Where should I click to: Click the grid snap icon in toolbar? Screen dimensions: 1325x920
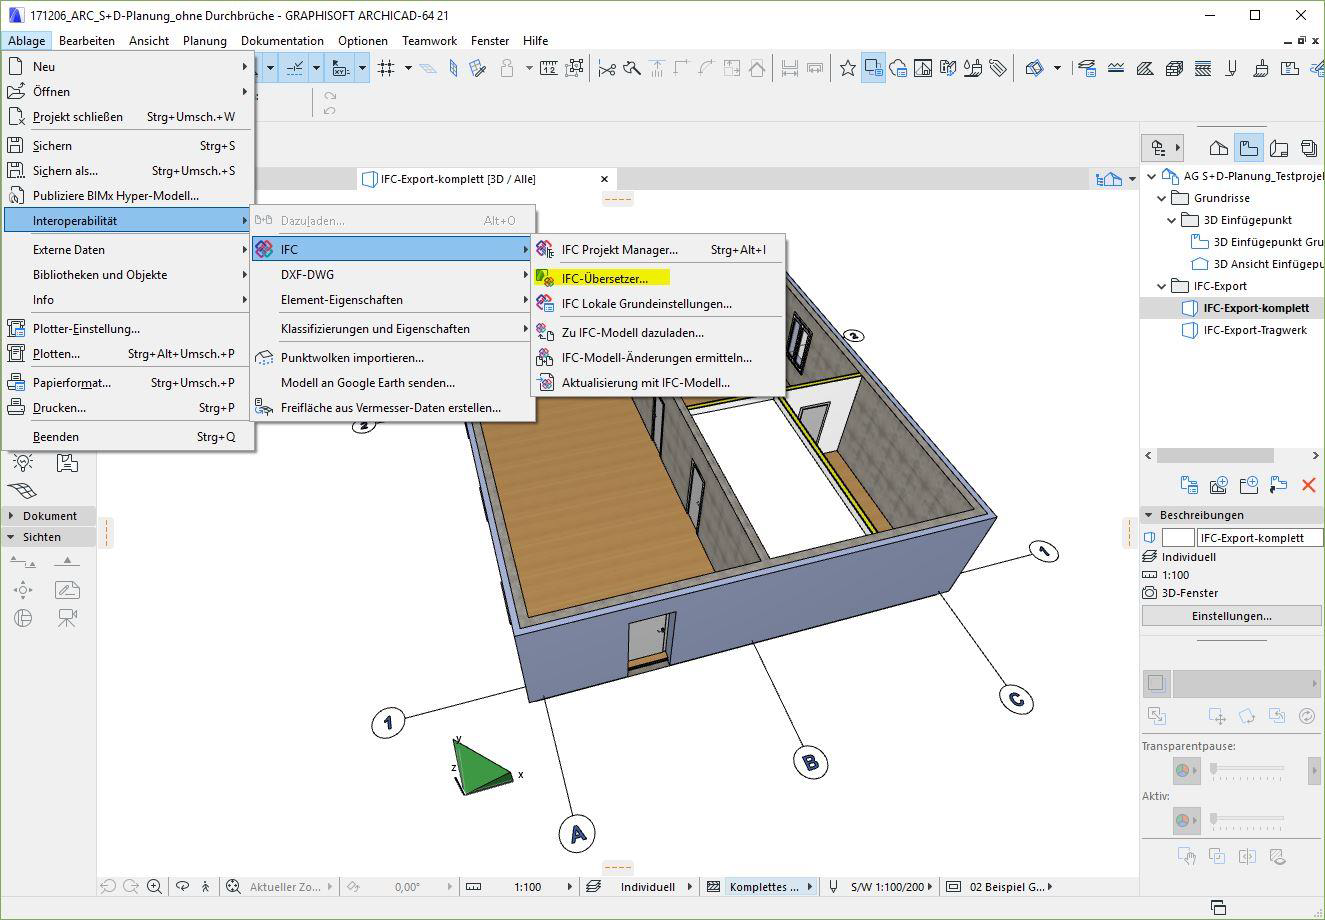[386, 68]
